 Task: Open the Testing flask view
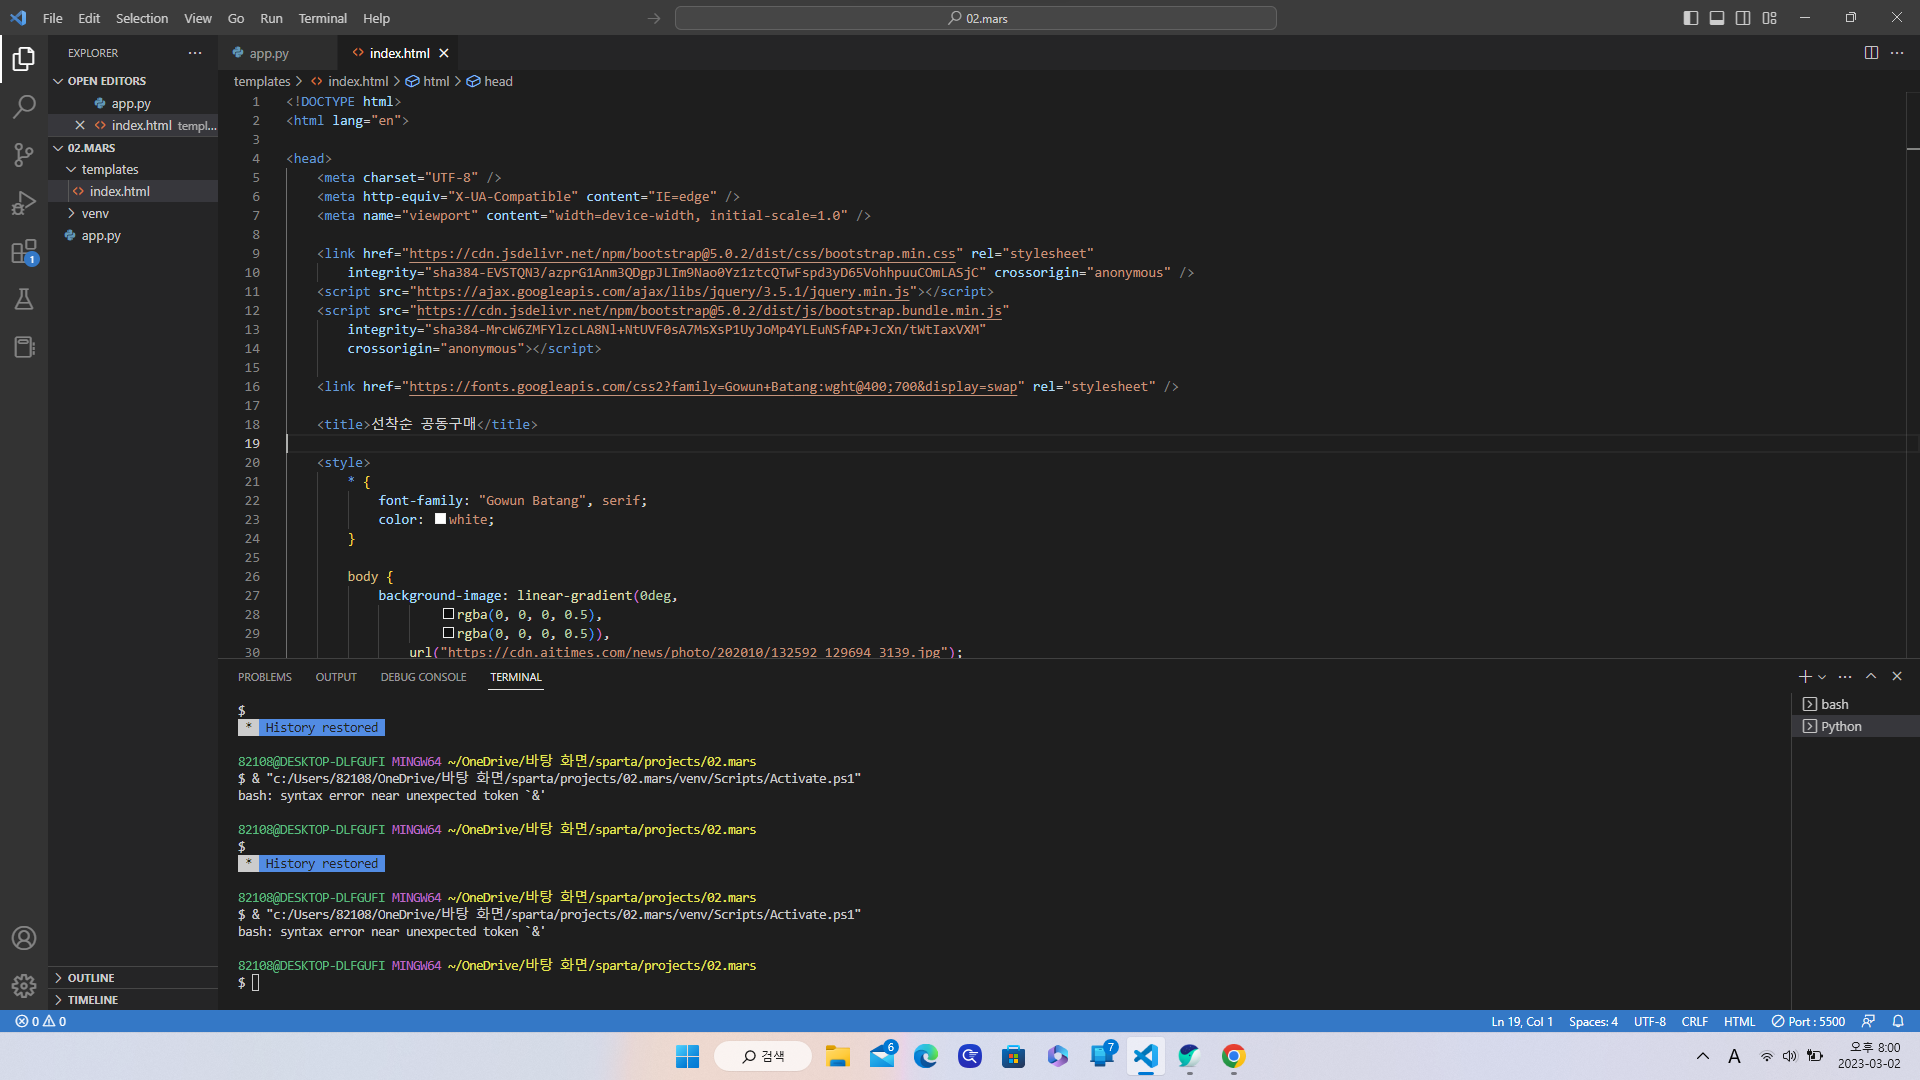coord(24,299)
